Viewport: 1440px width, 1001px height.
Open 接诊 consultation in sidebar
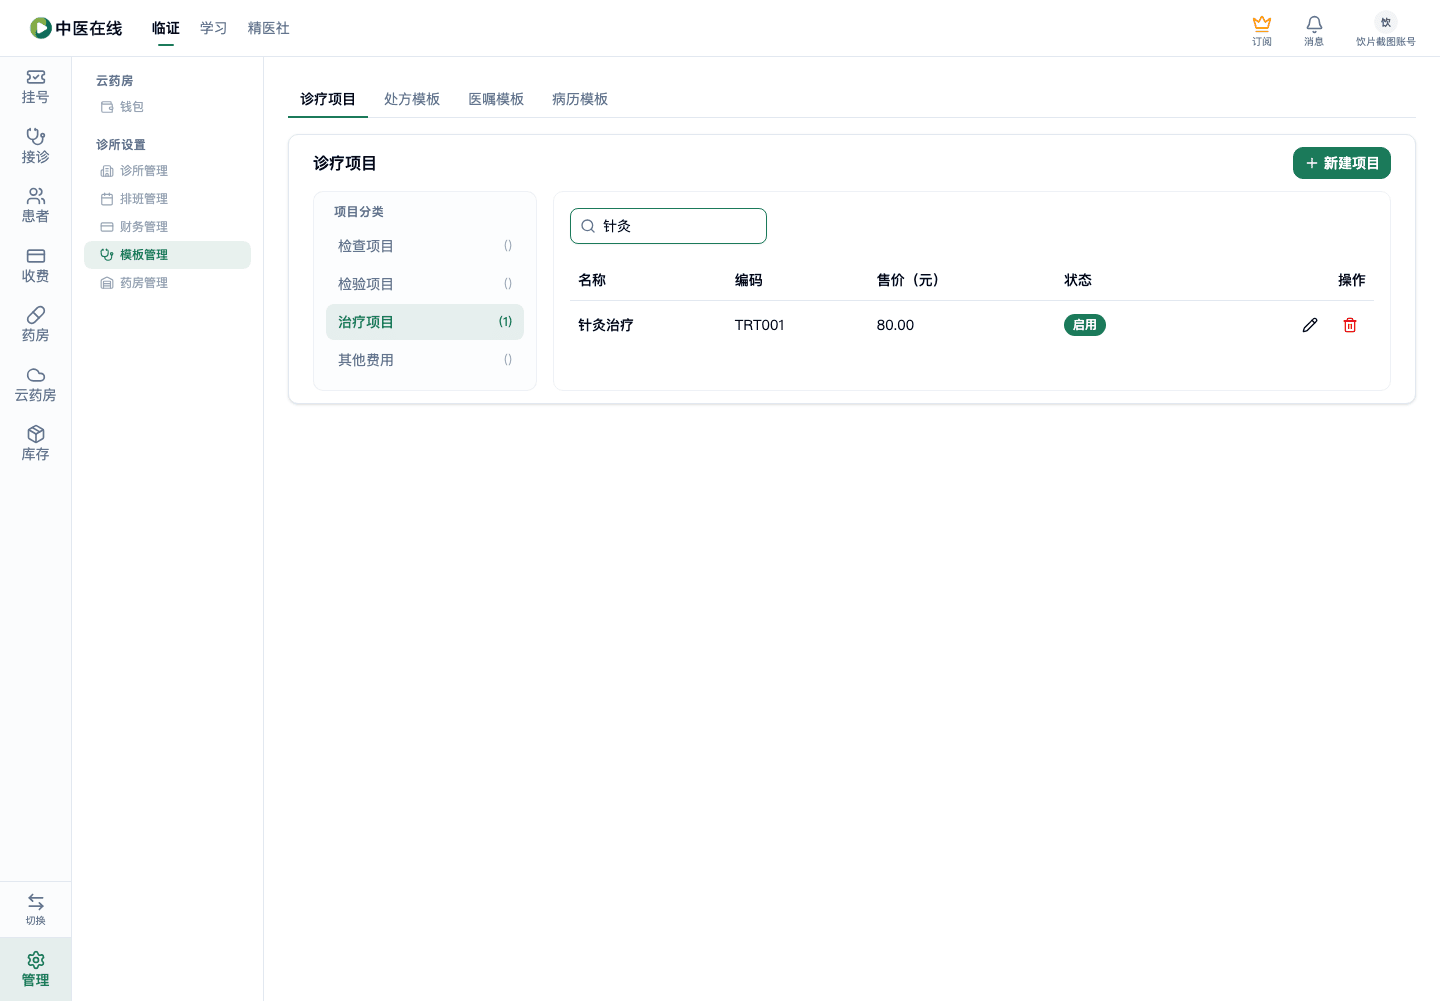pos(36,146)
